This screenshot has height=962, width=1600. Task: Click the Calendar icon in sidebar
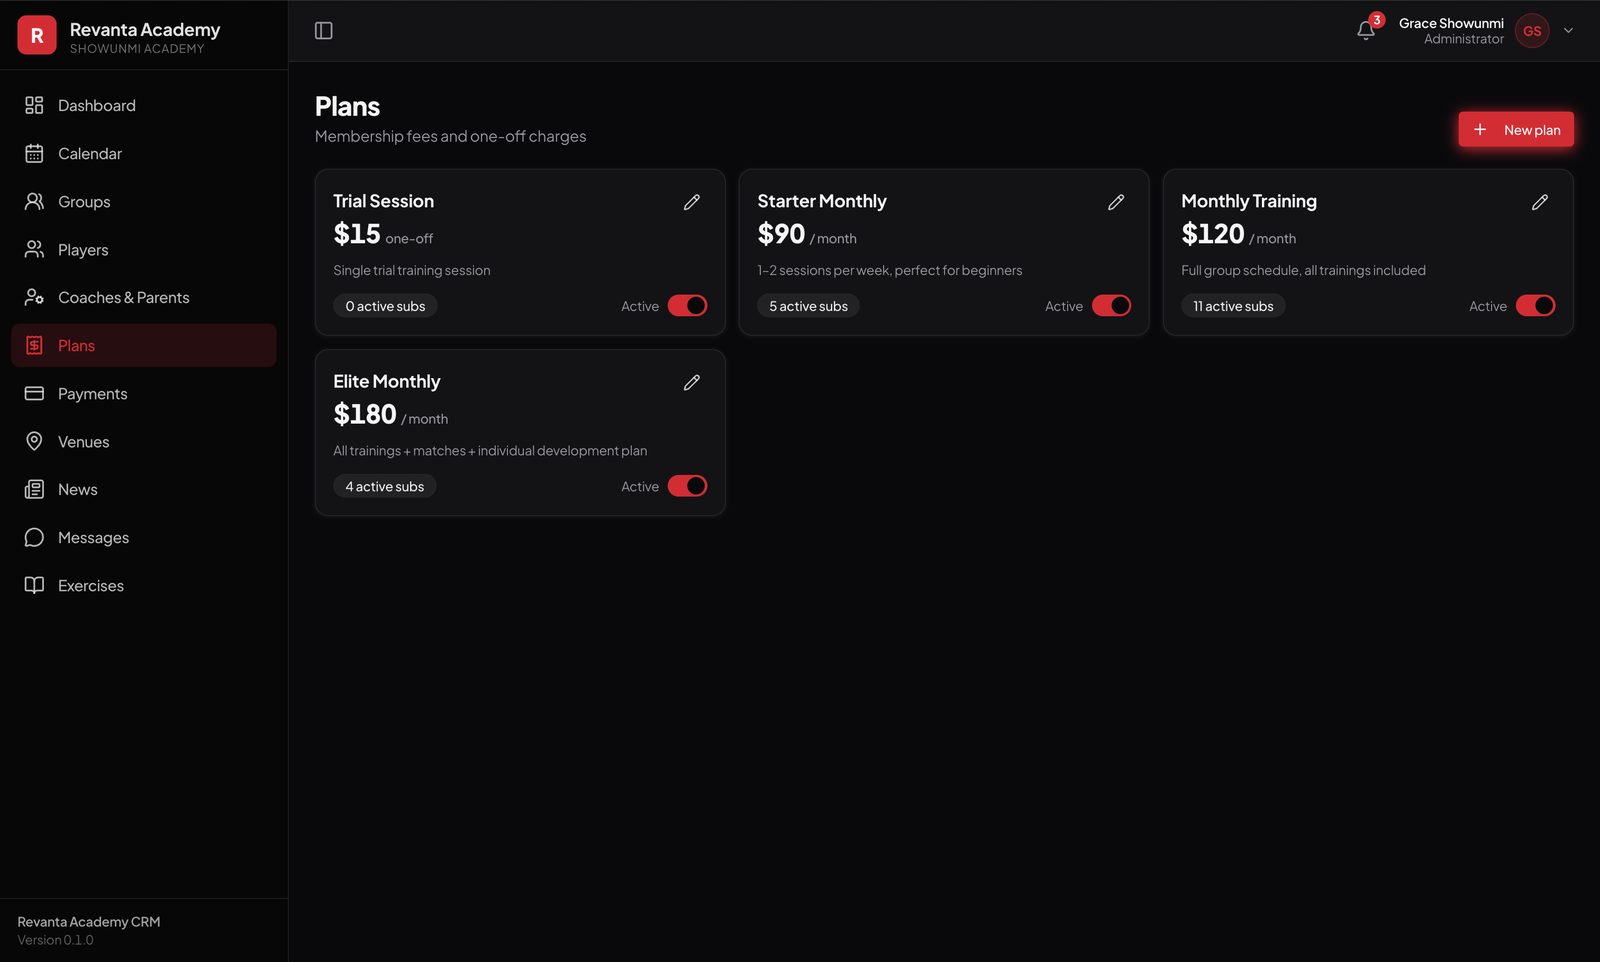point(34,153)
